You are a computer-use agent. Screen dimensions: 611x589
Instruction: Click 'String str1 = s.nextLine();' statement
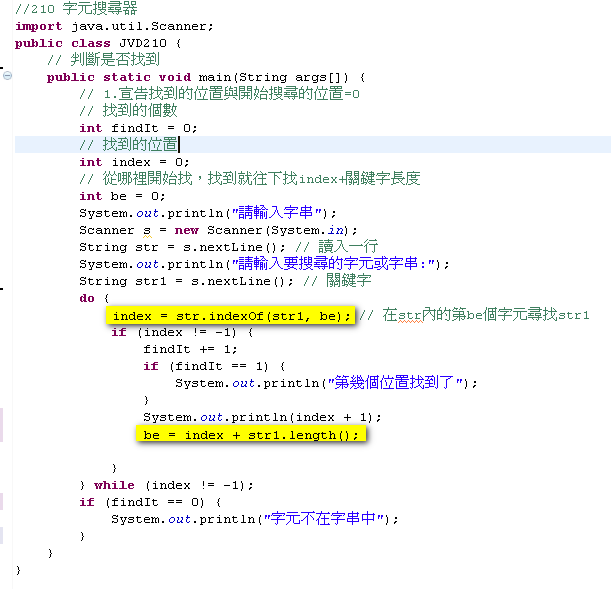click(186, 281)
